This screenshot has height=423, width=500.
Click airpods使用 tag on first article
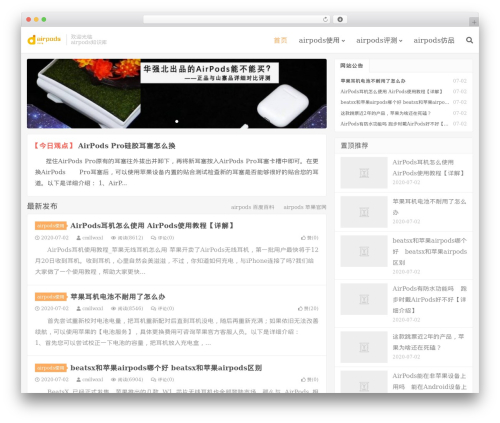point(51,226)
